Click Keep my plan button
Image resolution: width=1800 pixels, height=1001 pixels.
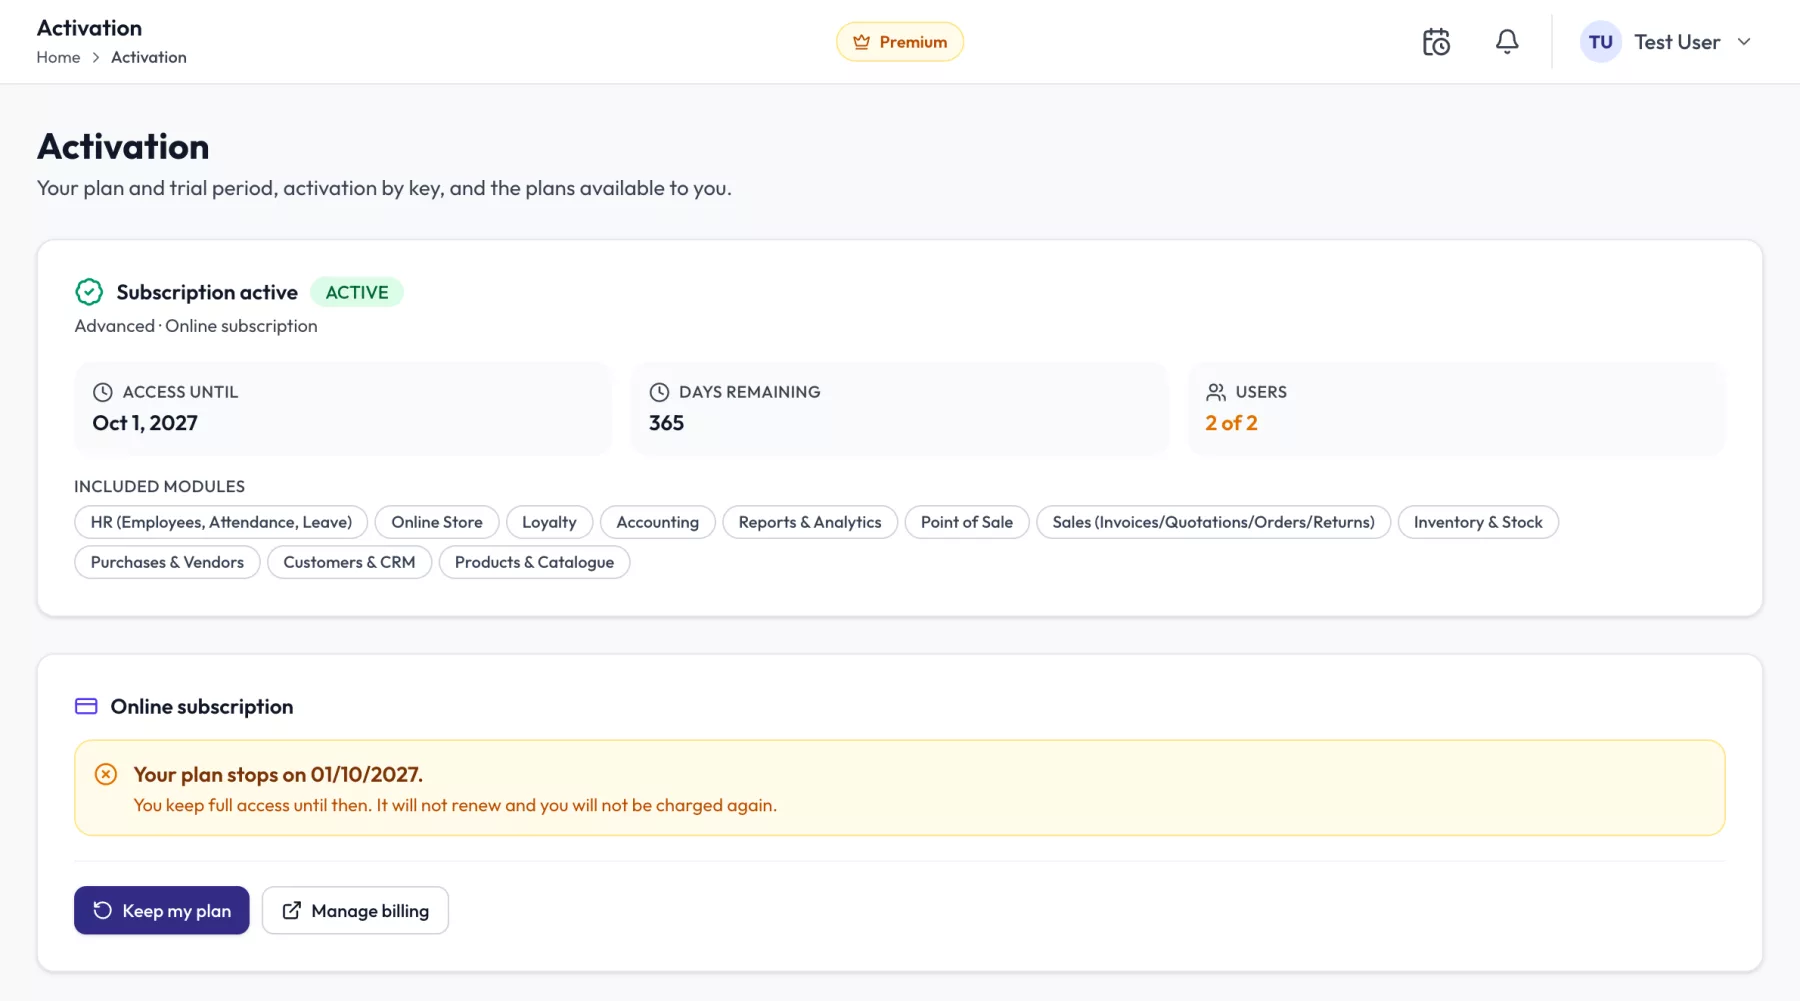pyautogui.click(x=162, y=910)
